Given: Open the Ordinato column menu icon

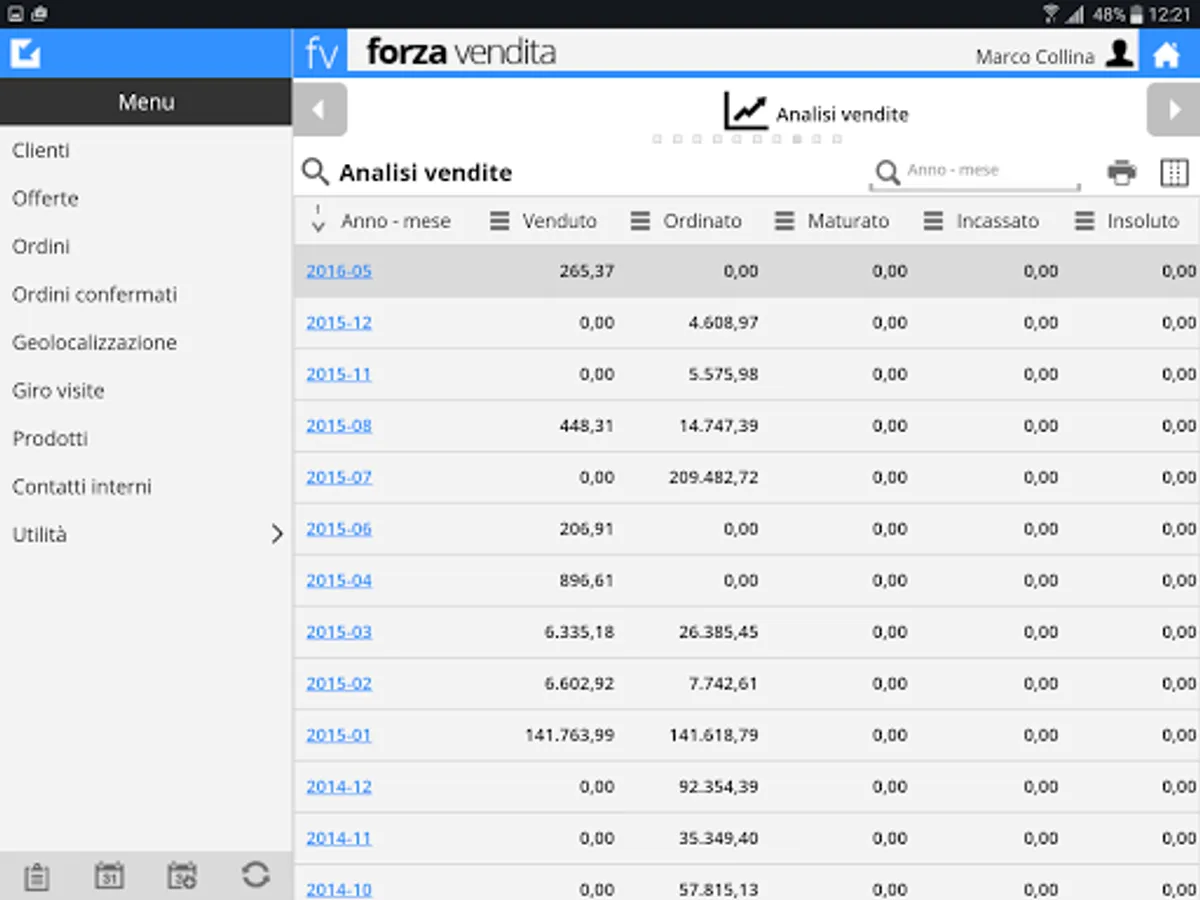Looking at the screenshot, I should [640, 221].
